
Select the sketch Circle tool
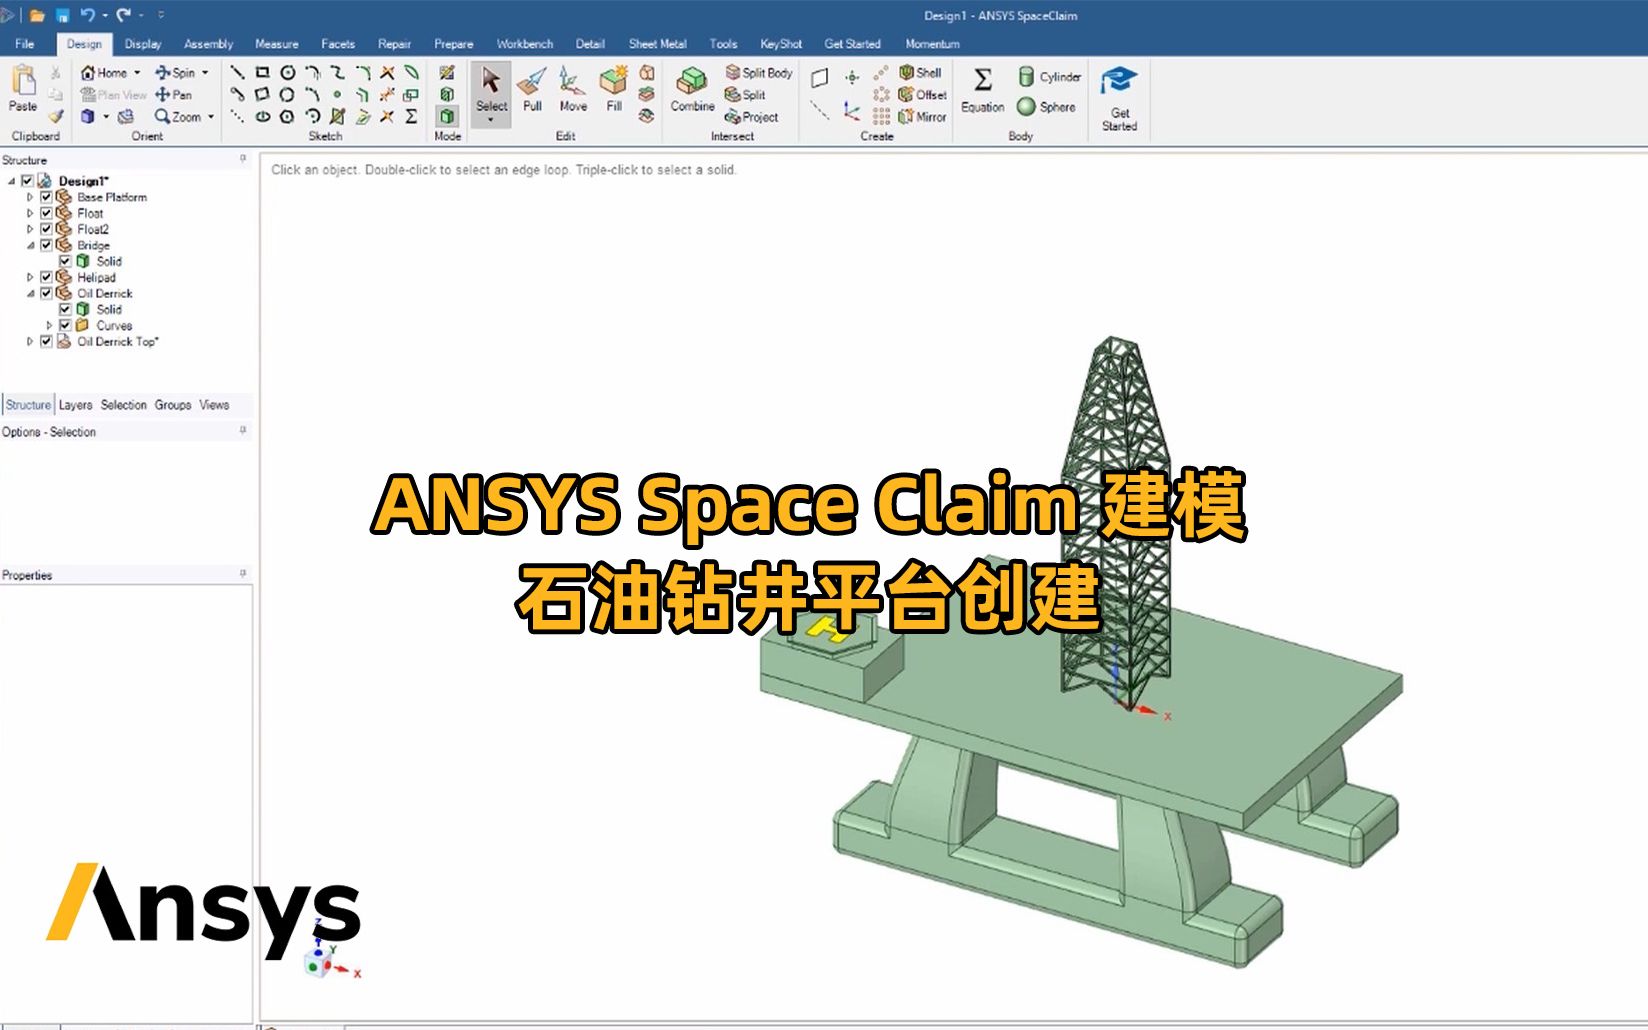click(287, 72)
